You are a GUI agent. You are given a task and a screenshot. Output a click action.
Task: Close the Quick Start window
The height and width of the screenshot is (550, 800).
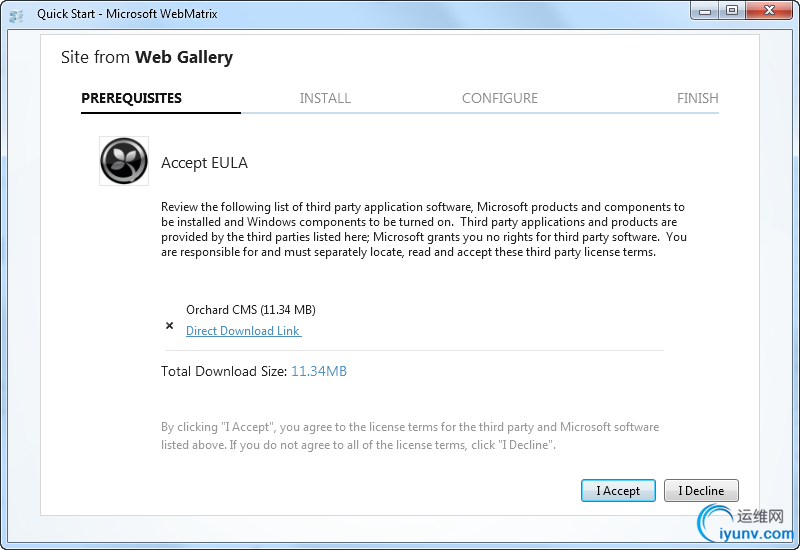[769, 10]
